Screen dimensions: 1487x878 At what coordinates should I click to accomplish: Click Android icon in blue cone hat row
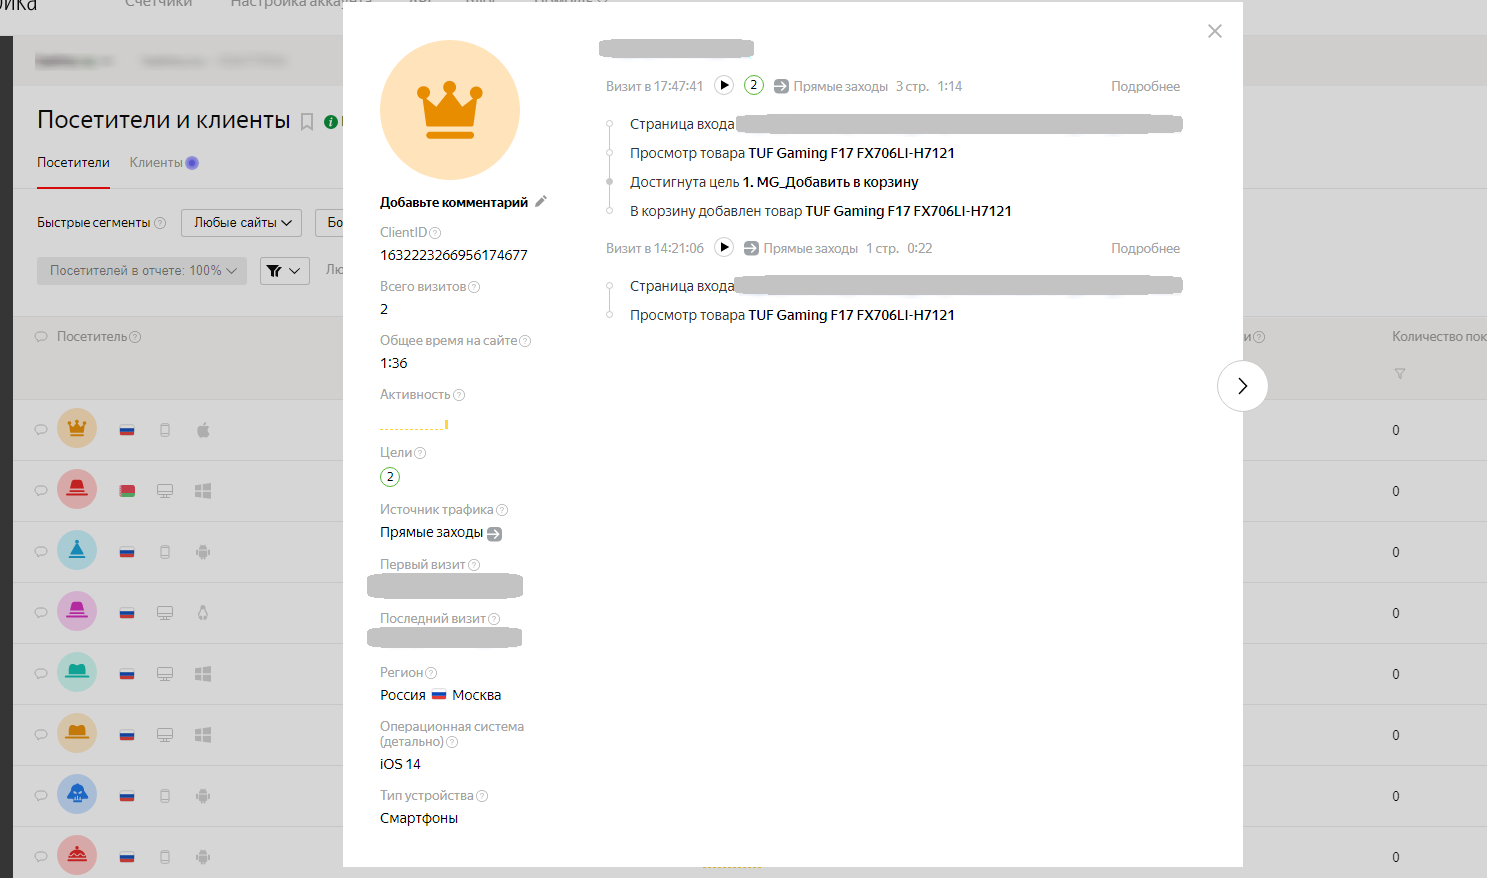(203, 552)
